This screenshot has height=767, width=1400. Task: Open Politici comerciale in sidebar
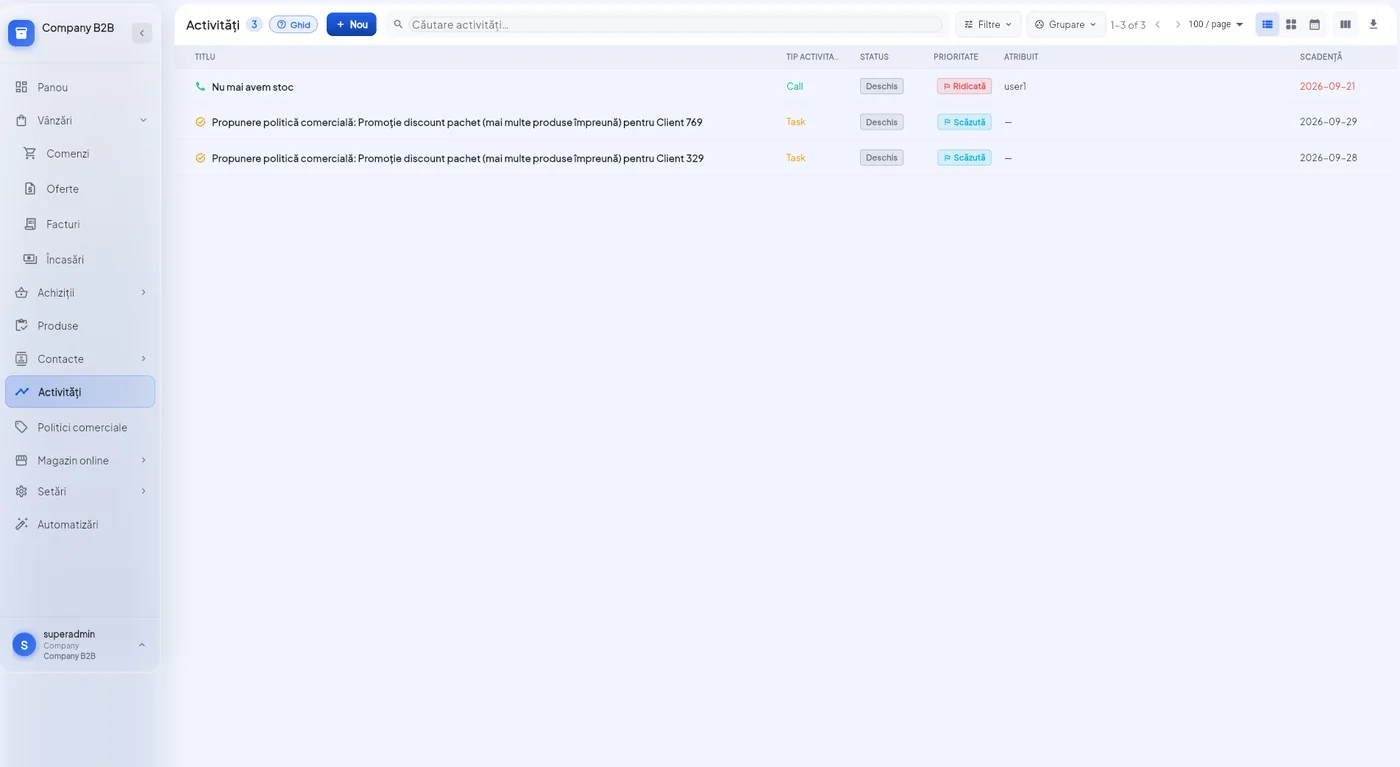(x=80, y=427)
